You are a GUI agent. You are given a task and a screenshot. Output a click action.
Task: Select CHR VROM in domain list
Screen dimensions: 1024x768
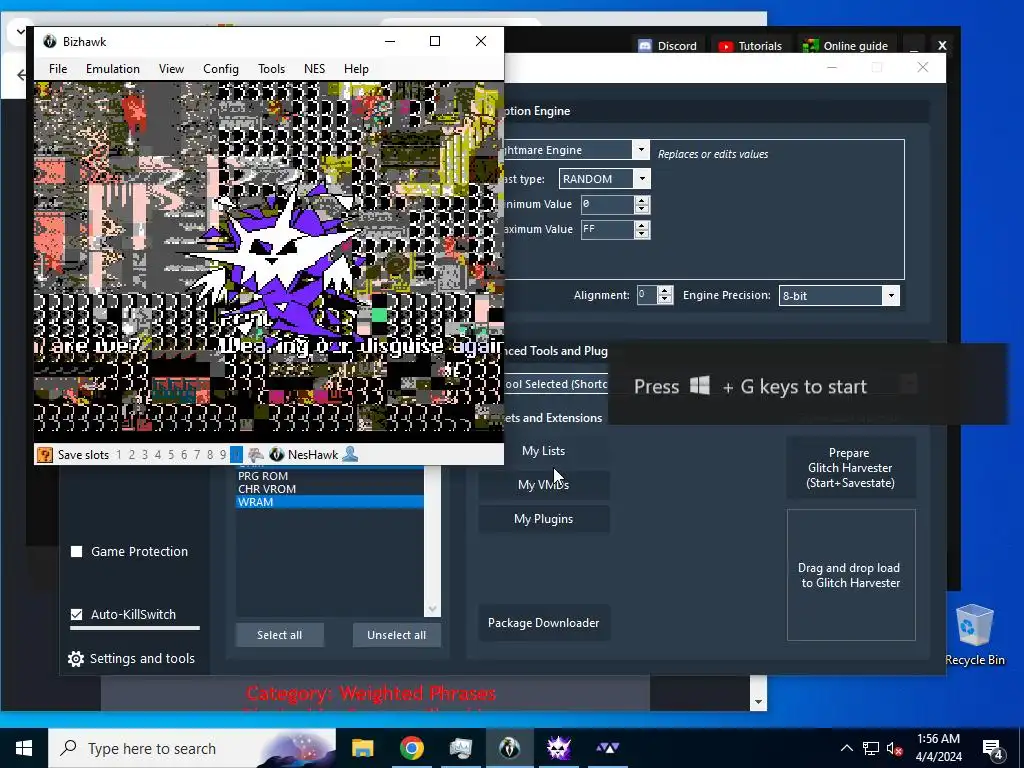(x=330, y=488)
